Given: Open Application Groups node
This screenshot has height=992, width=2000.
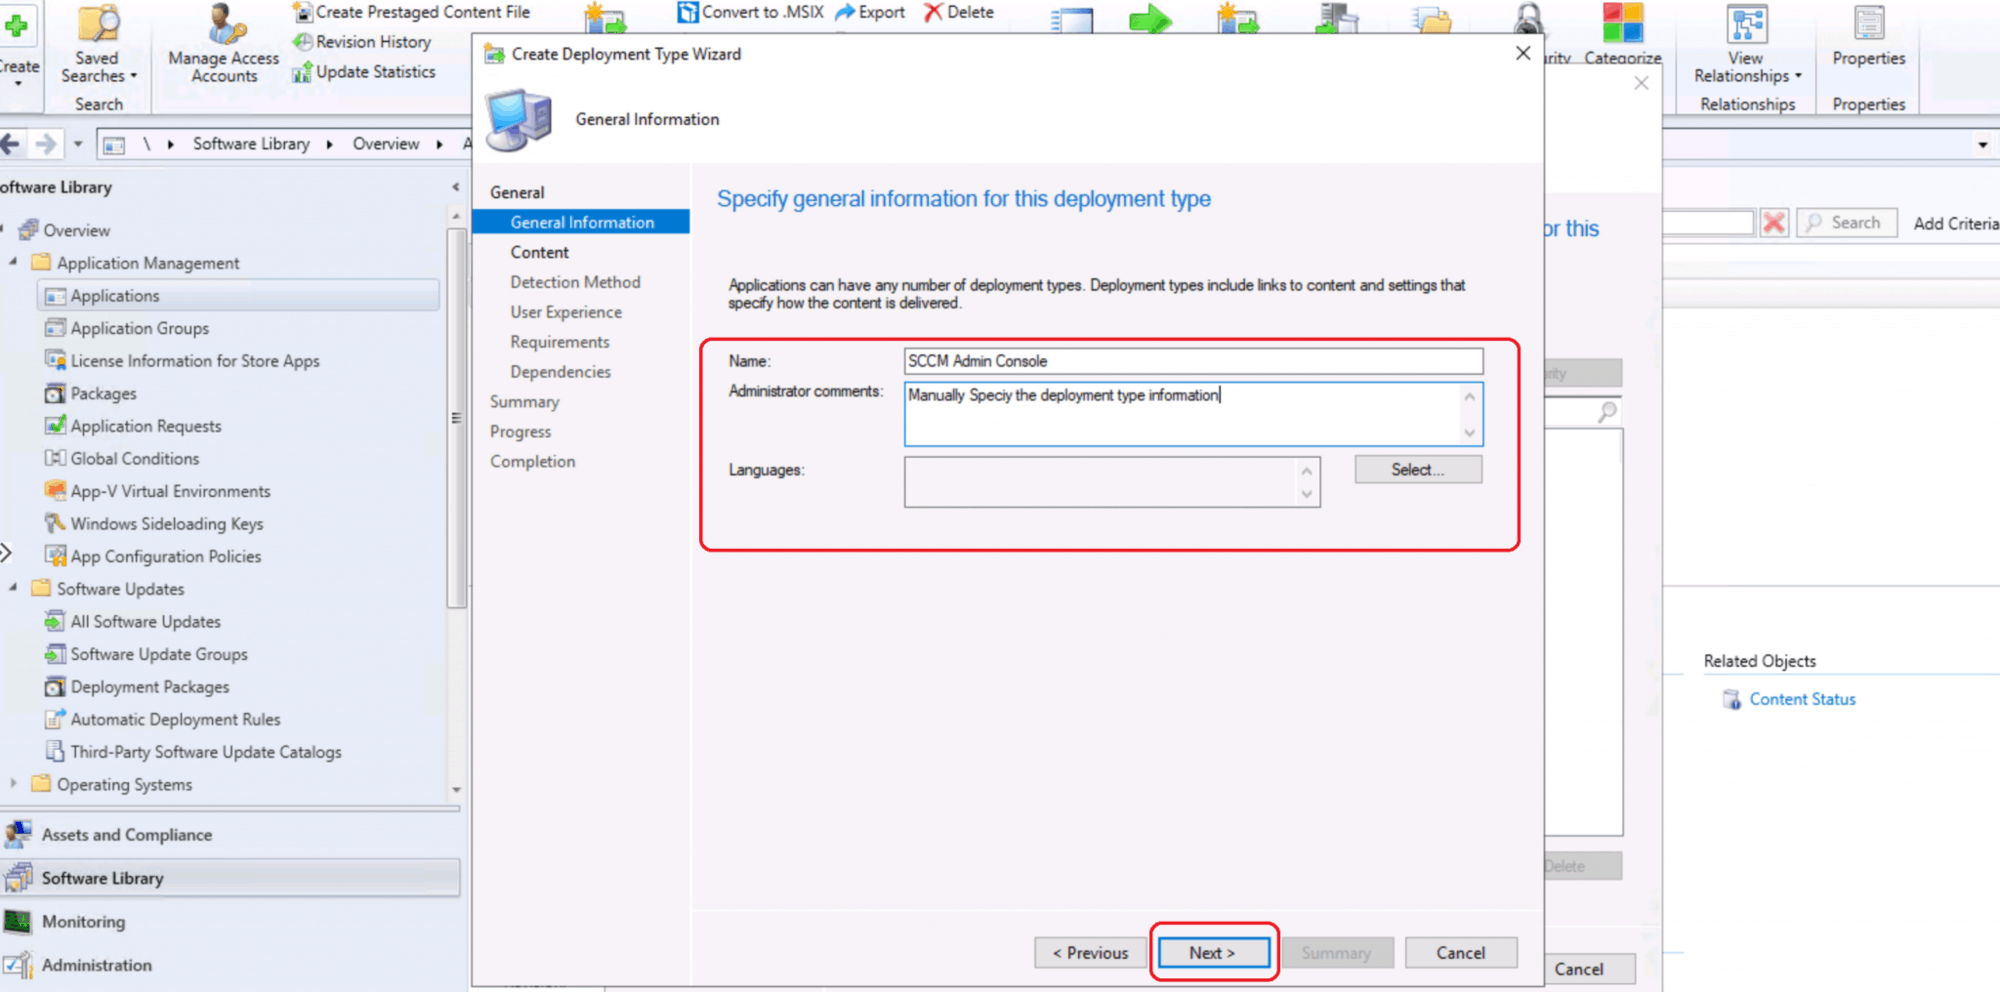Looking at the screenshot, I should pos(139,328).
